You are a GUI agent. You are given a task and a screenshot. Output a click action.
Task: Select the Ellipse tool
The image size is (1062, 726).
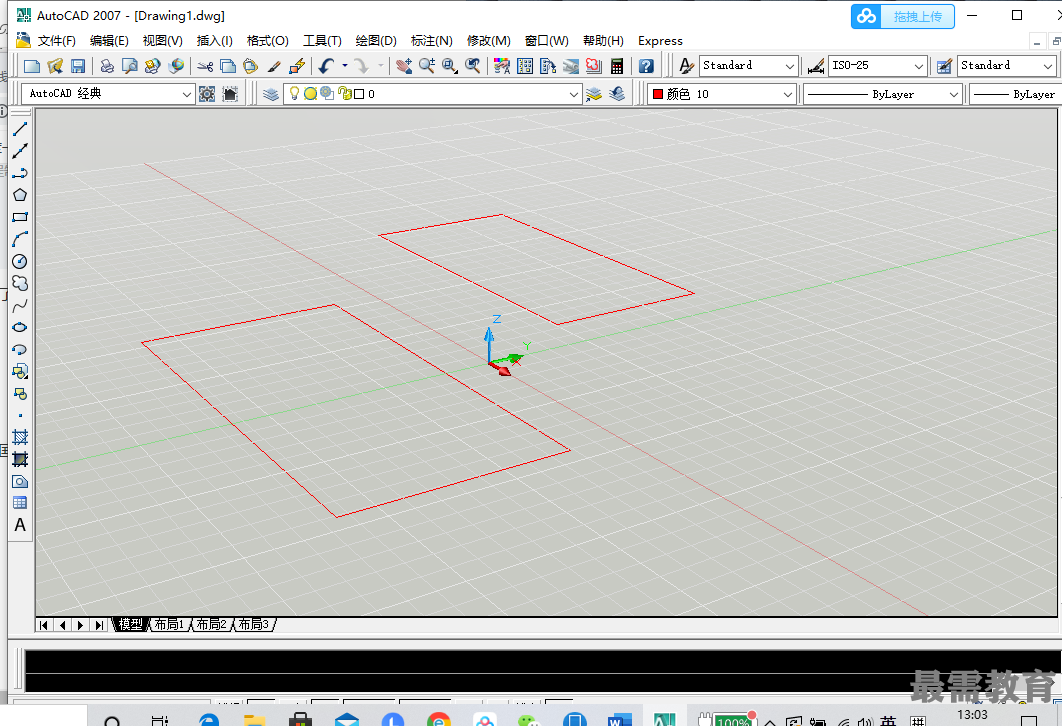pyautogui.click(x=20, y=327)
